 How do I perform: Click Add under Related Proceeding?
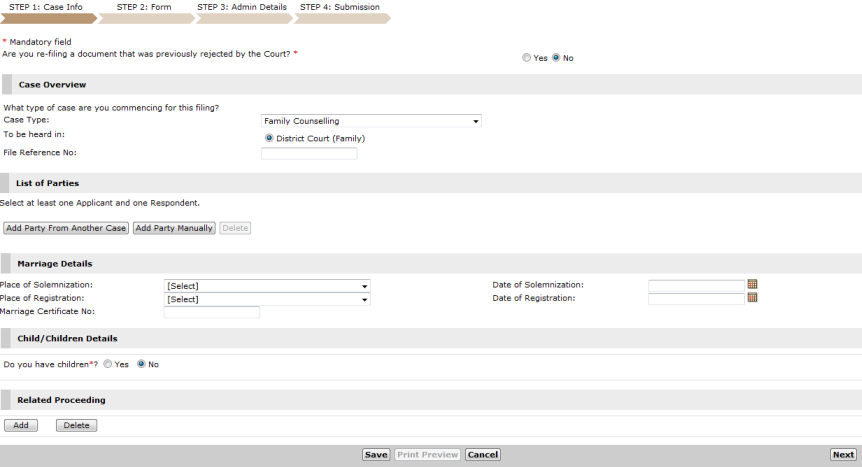coord(20,425)
